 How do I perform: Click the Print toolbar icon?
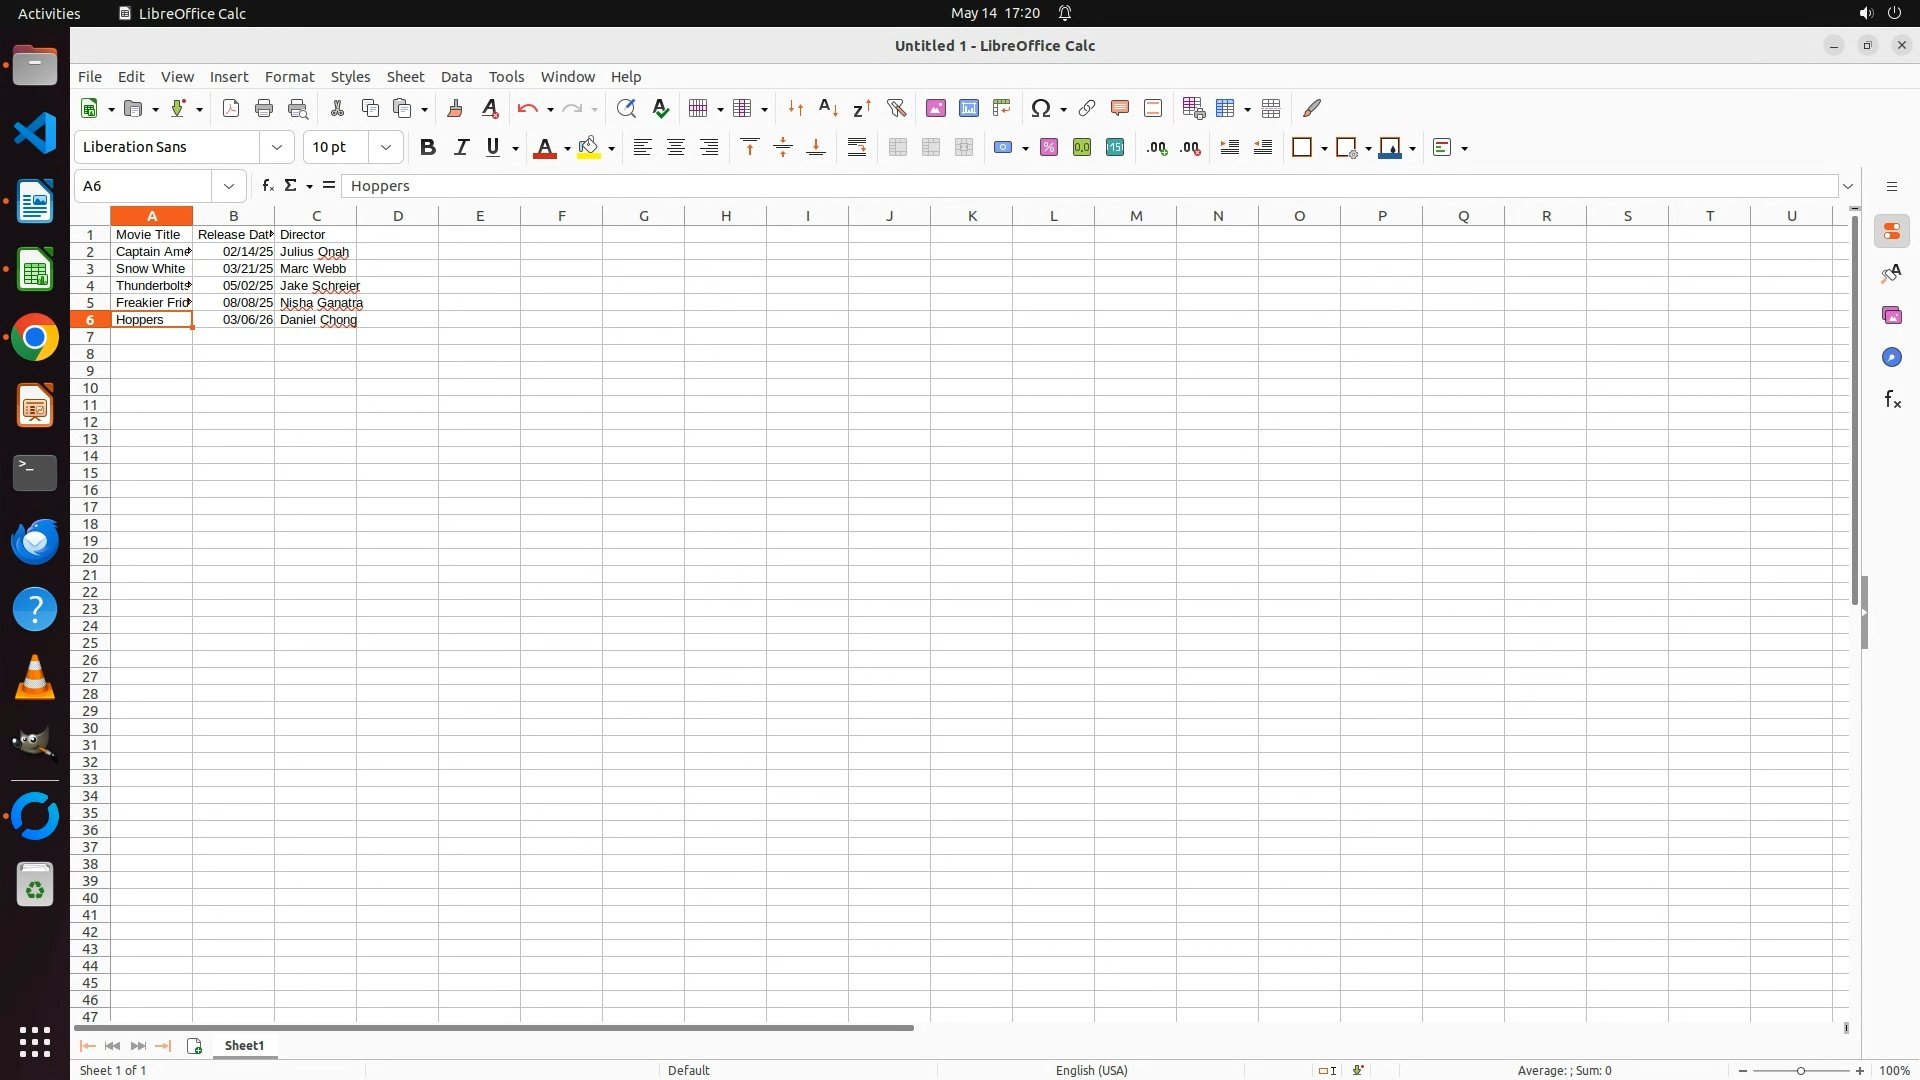coord(264,108)
